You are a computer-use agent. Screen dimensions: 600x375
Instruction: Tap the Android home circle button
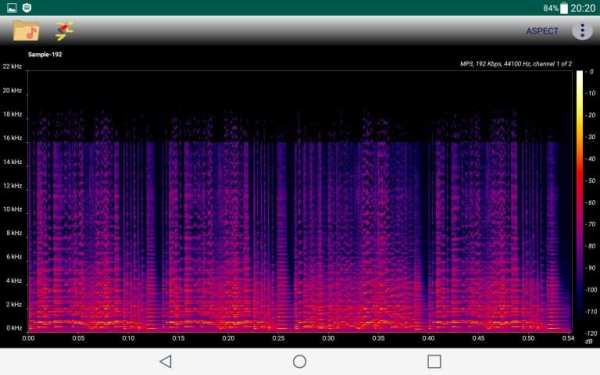pos(299,361)
